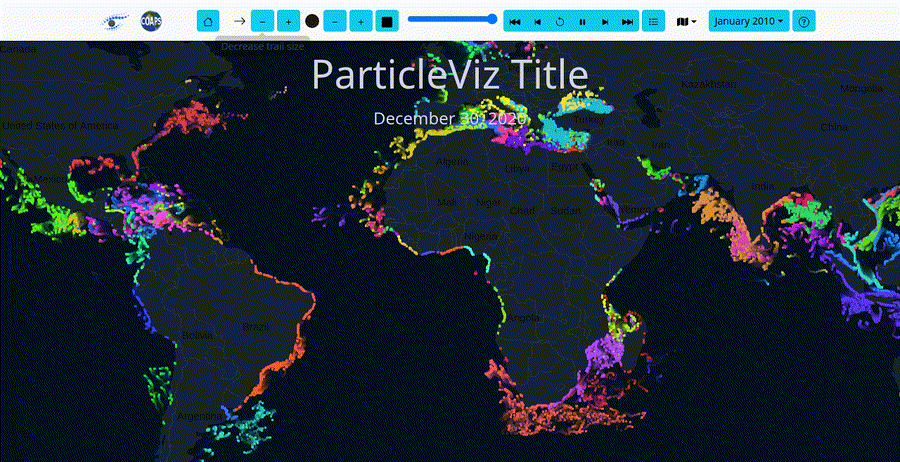Open help with the question mark button
The width and height of the screenshot is (900, 462).
click(804, 21)
